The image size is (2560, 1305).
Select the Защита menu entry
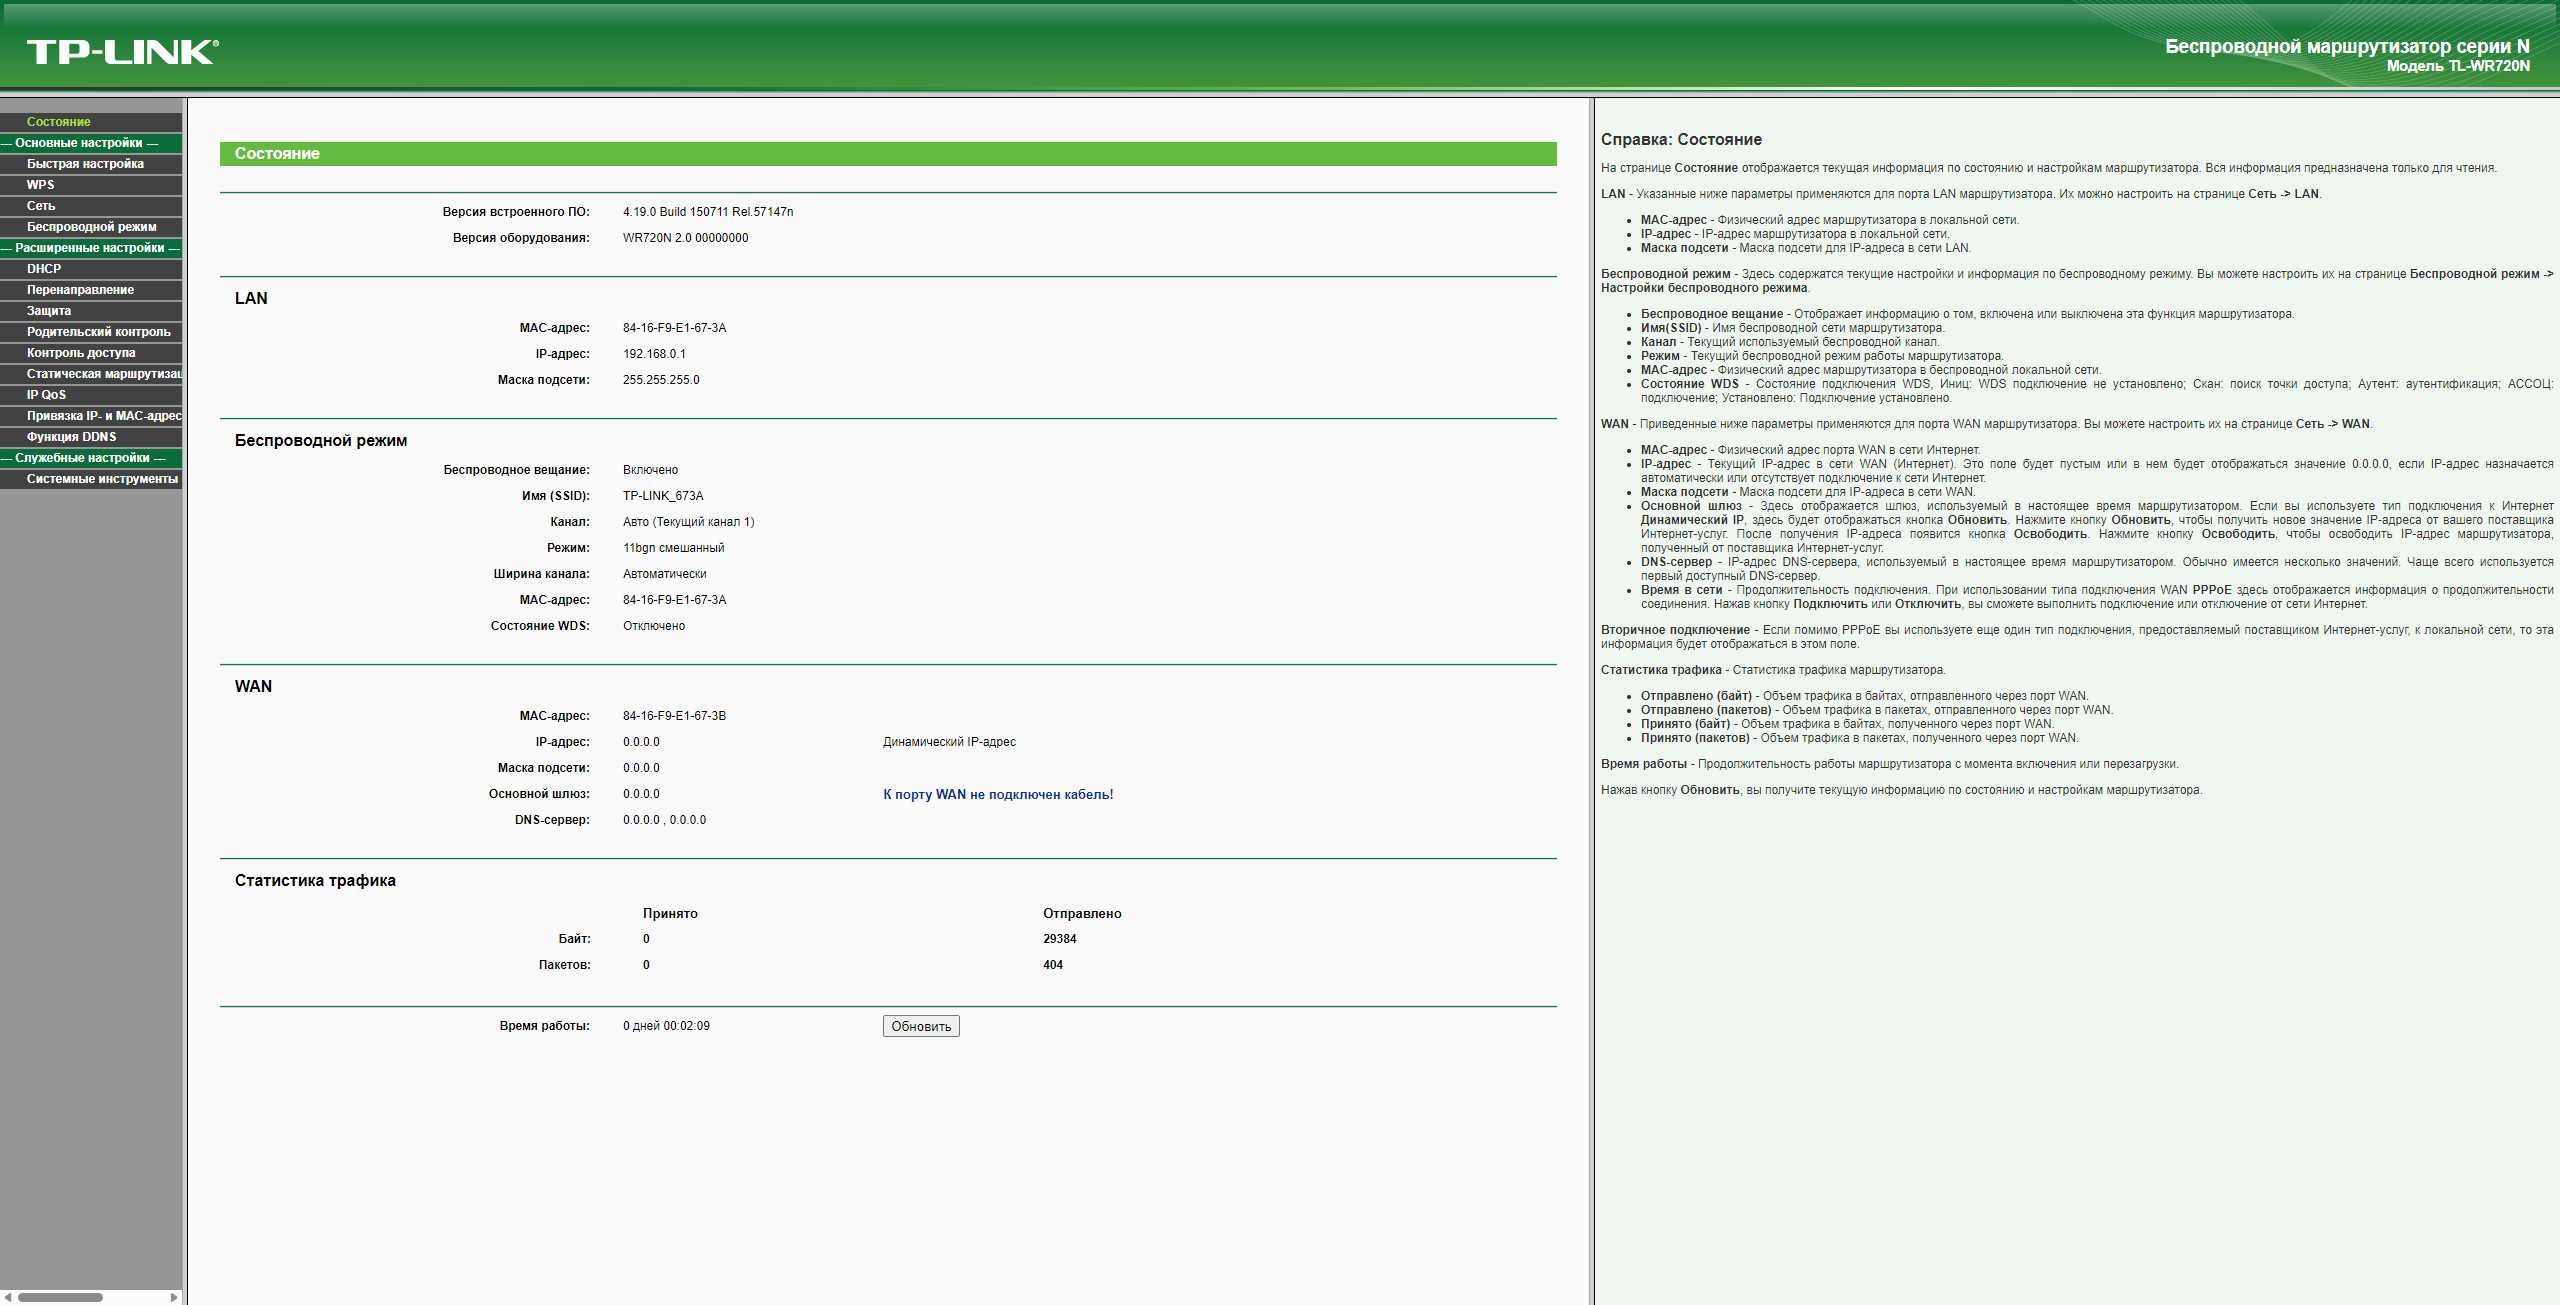point(49,311)
